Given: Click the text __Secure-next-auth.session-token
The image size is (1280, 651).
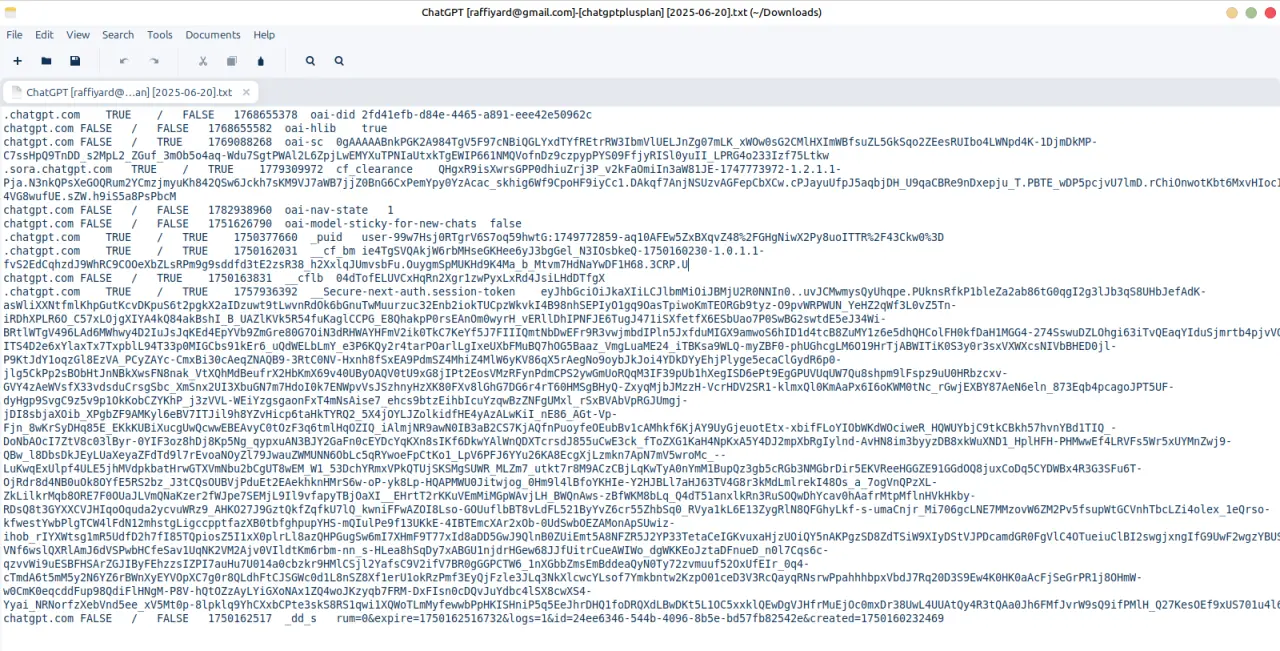Looking at the screenshot, I should pyautogui.click(x=412, y=292).
